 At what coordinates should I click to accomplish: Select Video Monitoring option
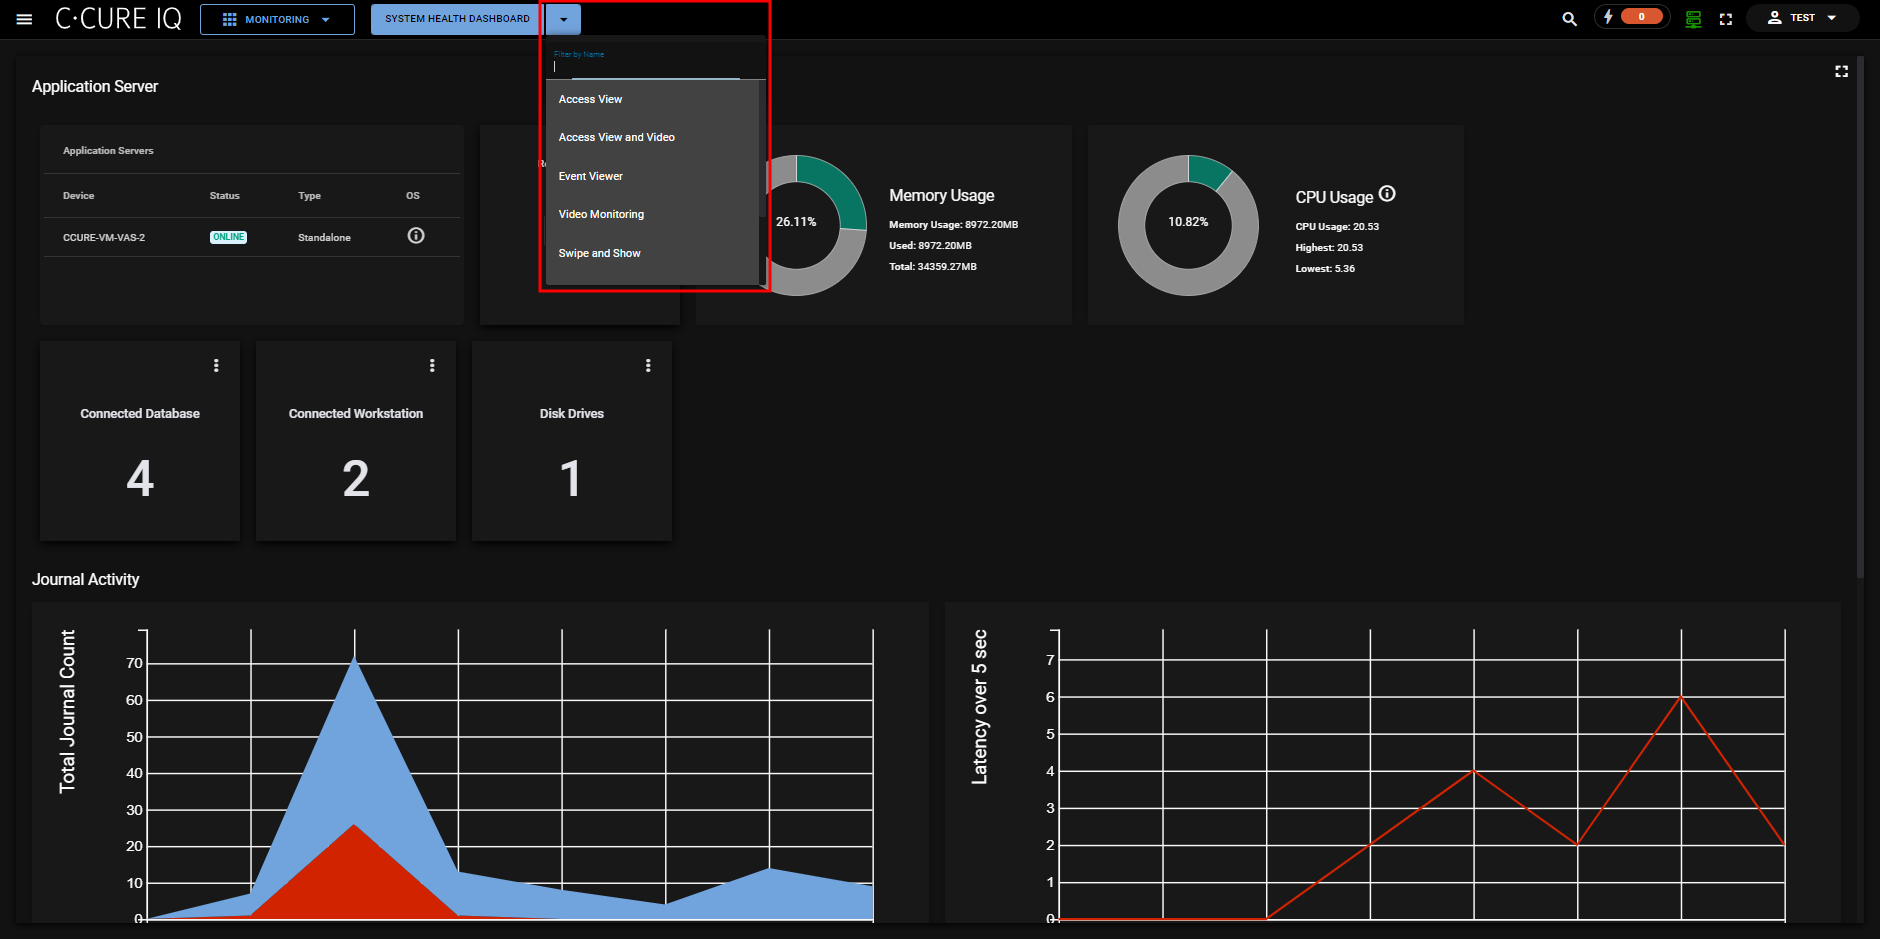pyautogui.click(x=601, y=214)
